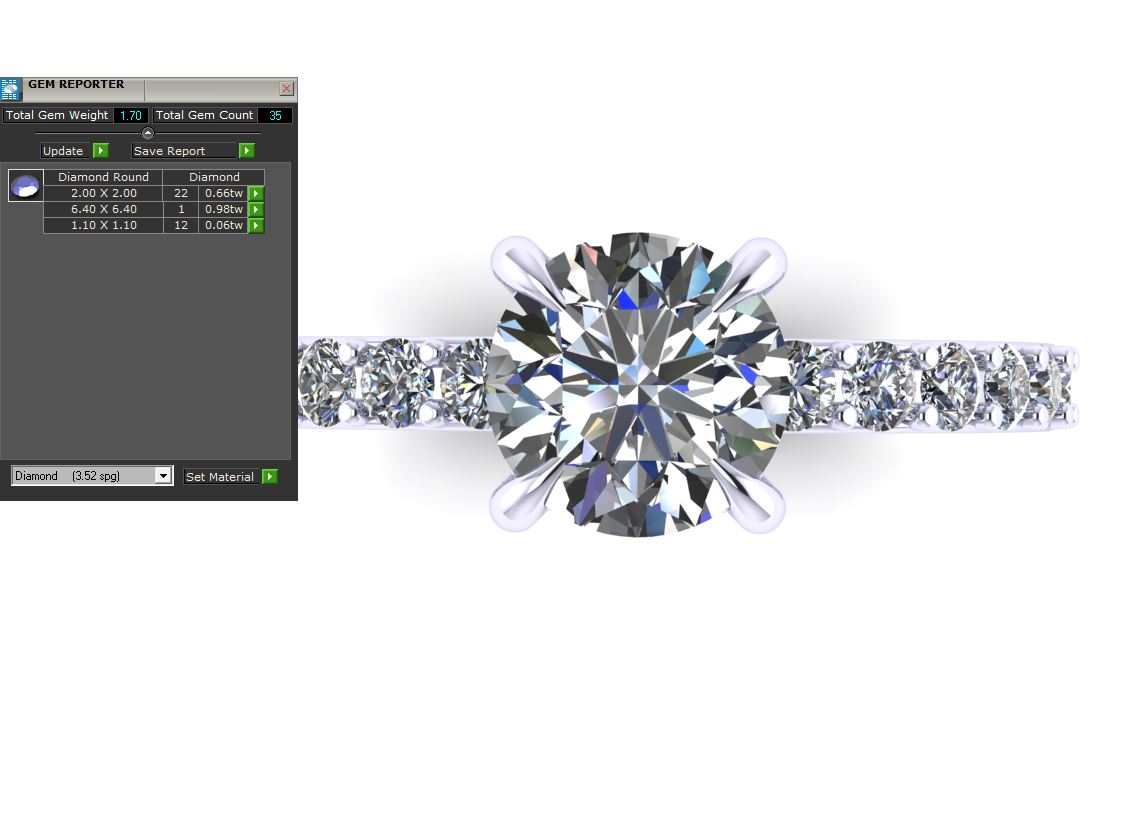The height and width of the screenshot is (814, 1128).
Task: Click the Diamond material column header
Action: 214,177
